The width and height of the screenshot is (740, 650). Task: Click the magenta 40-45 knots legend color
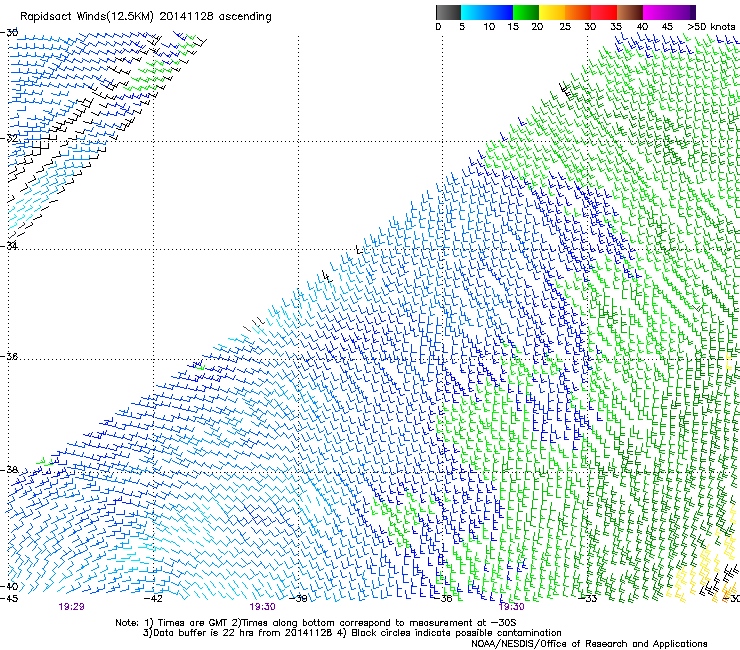(x=656, y=12)
